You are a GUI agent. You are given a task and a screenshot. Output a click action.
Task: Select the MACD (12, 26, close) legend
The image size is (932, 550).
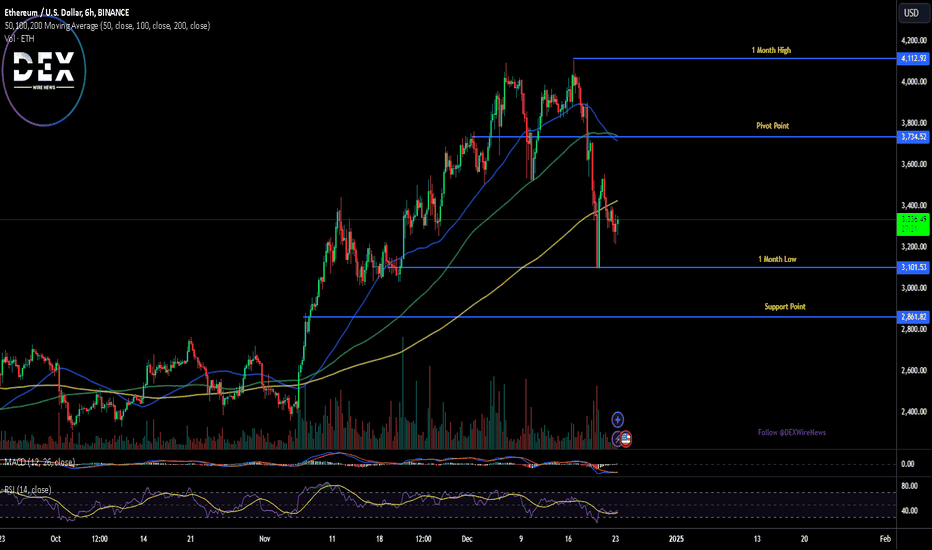39,462
